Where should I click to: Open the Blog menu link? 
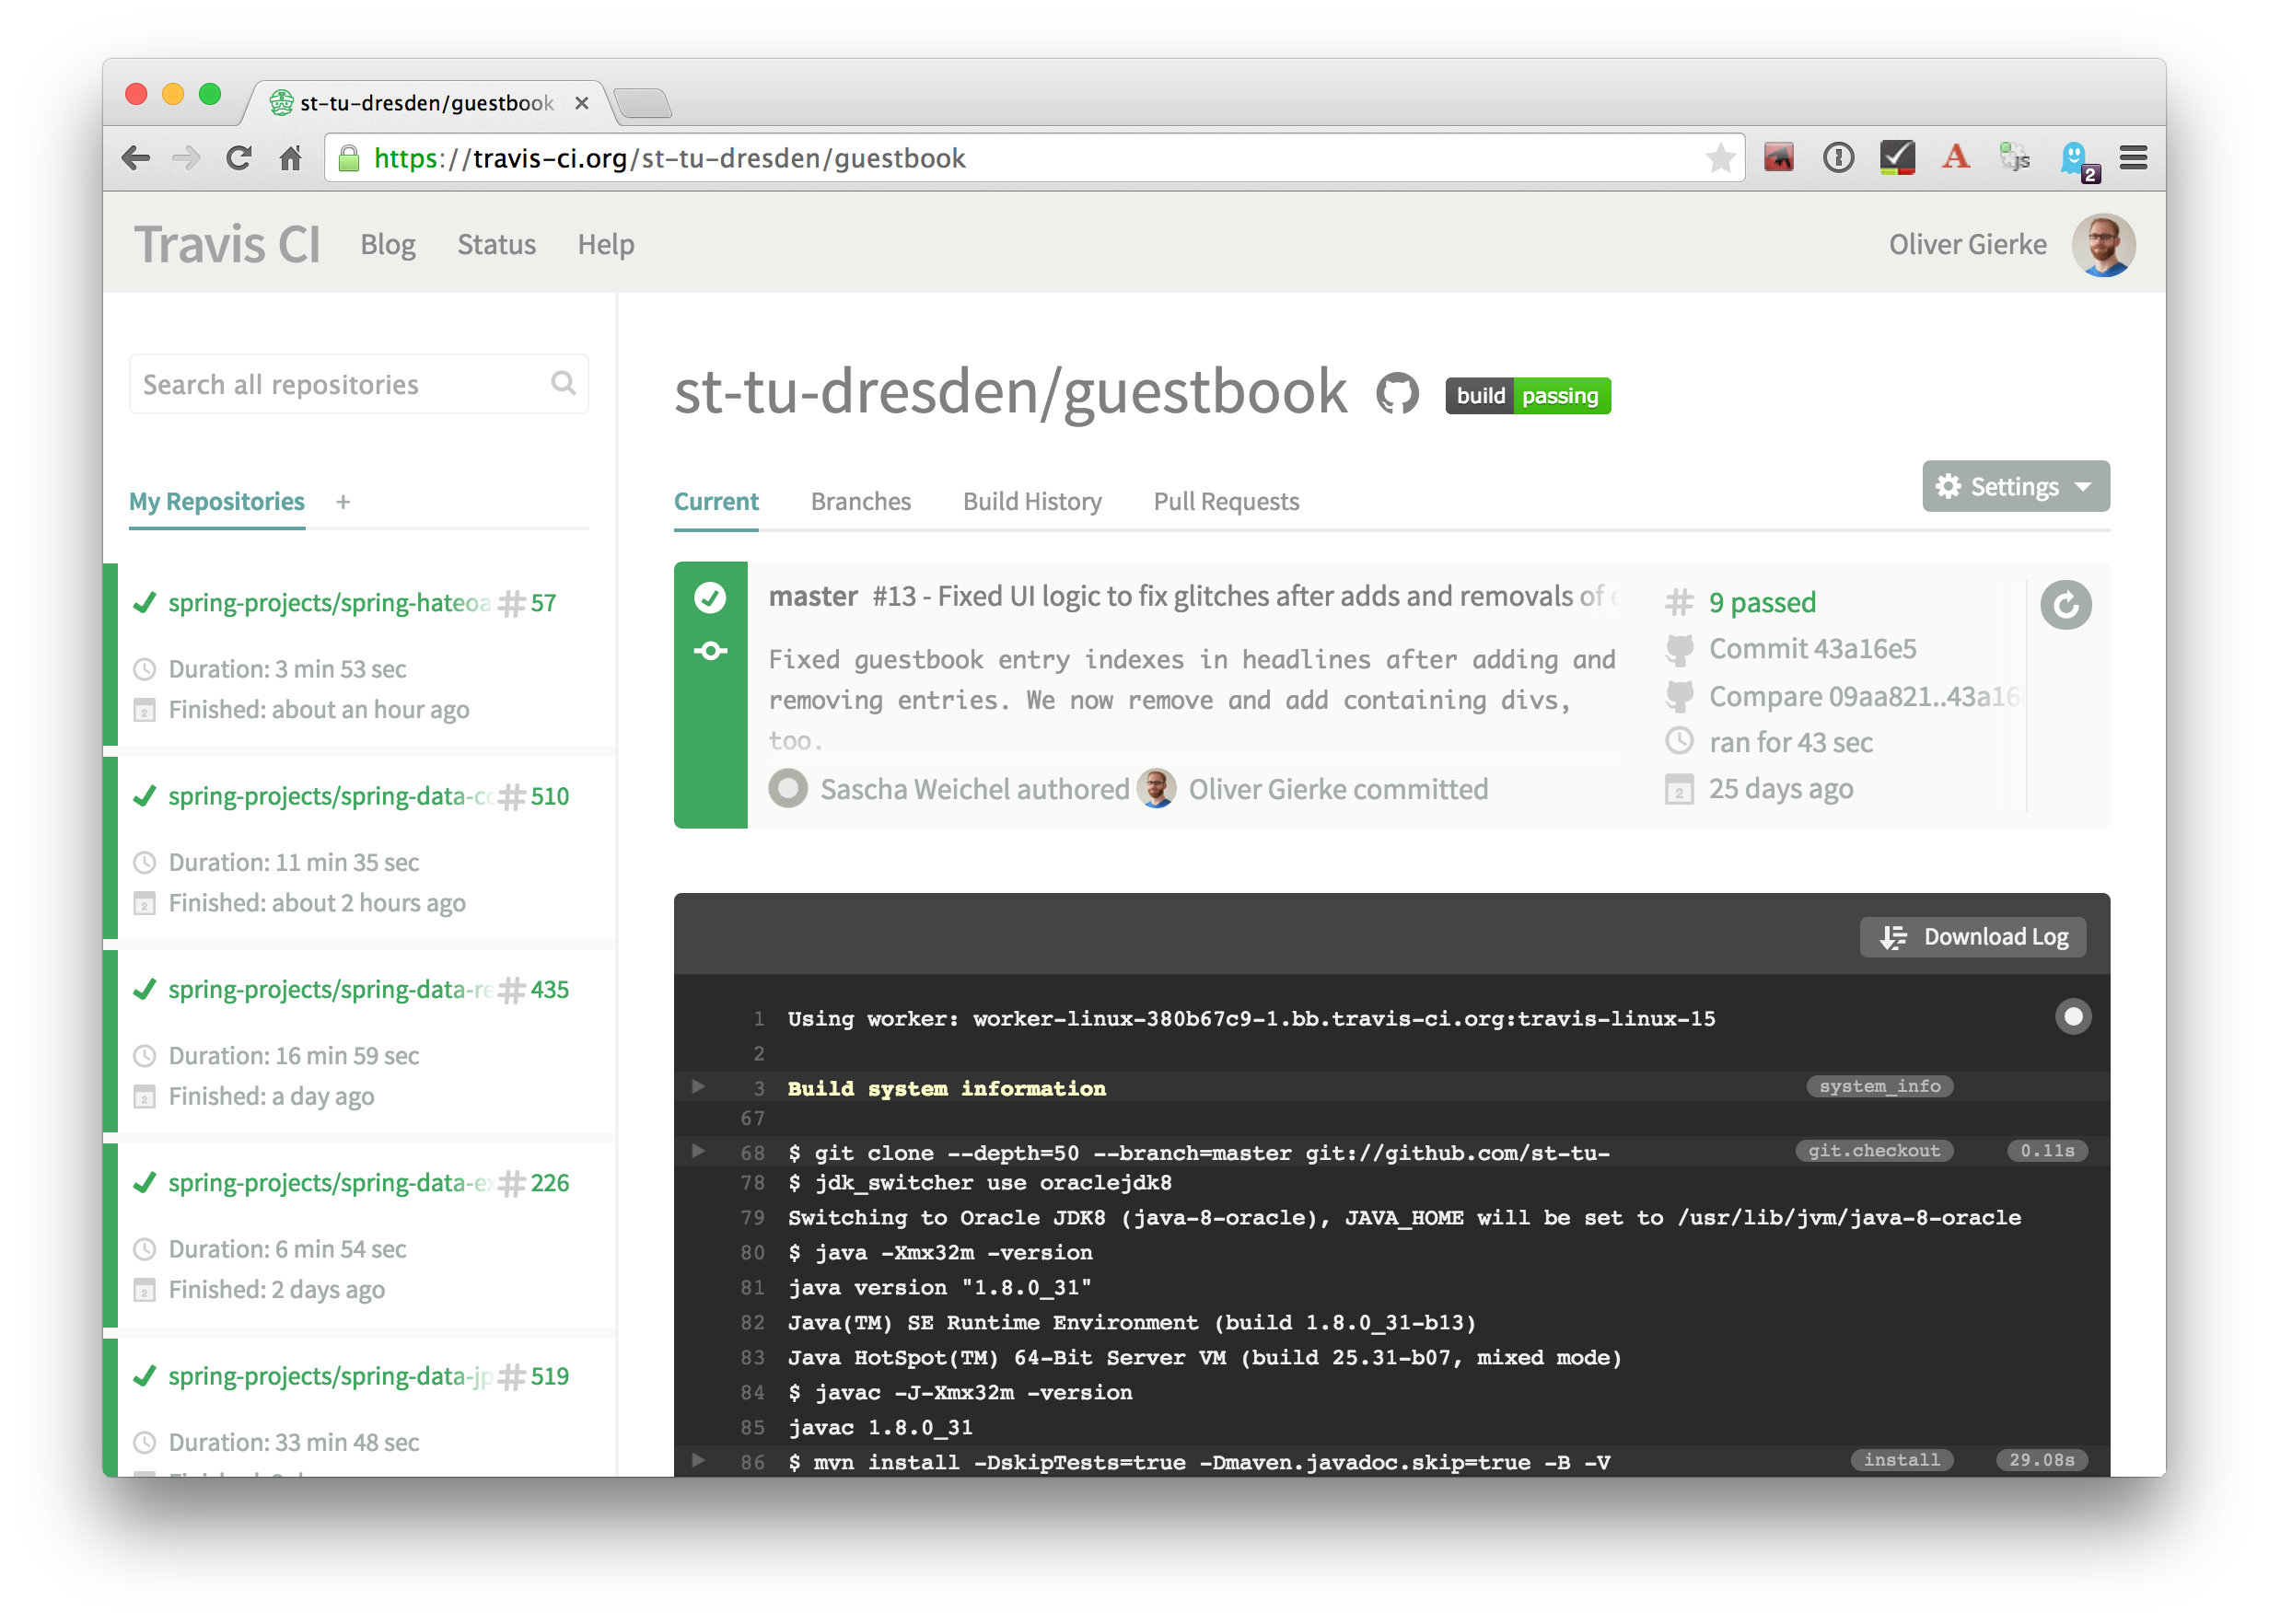tap(388, 245)
